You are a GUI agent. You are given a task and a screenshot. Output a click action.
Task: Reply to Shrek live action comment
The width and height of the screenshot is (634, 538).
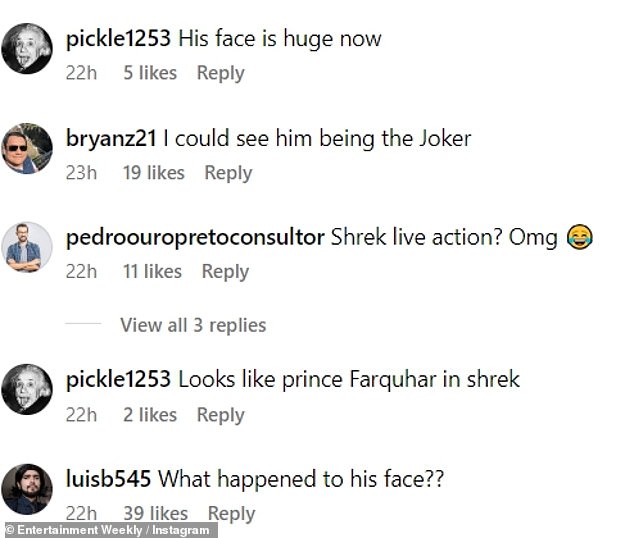tap(225, 272)
